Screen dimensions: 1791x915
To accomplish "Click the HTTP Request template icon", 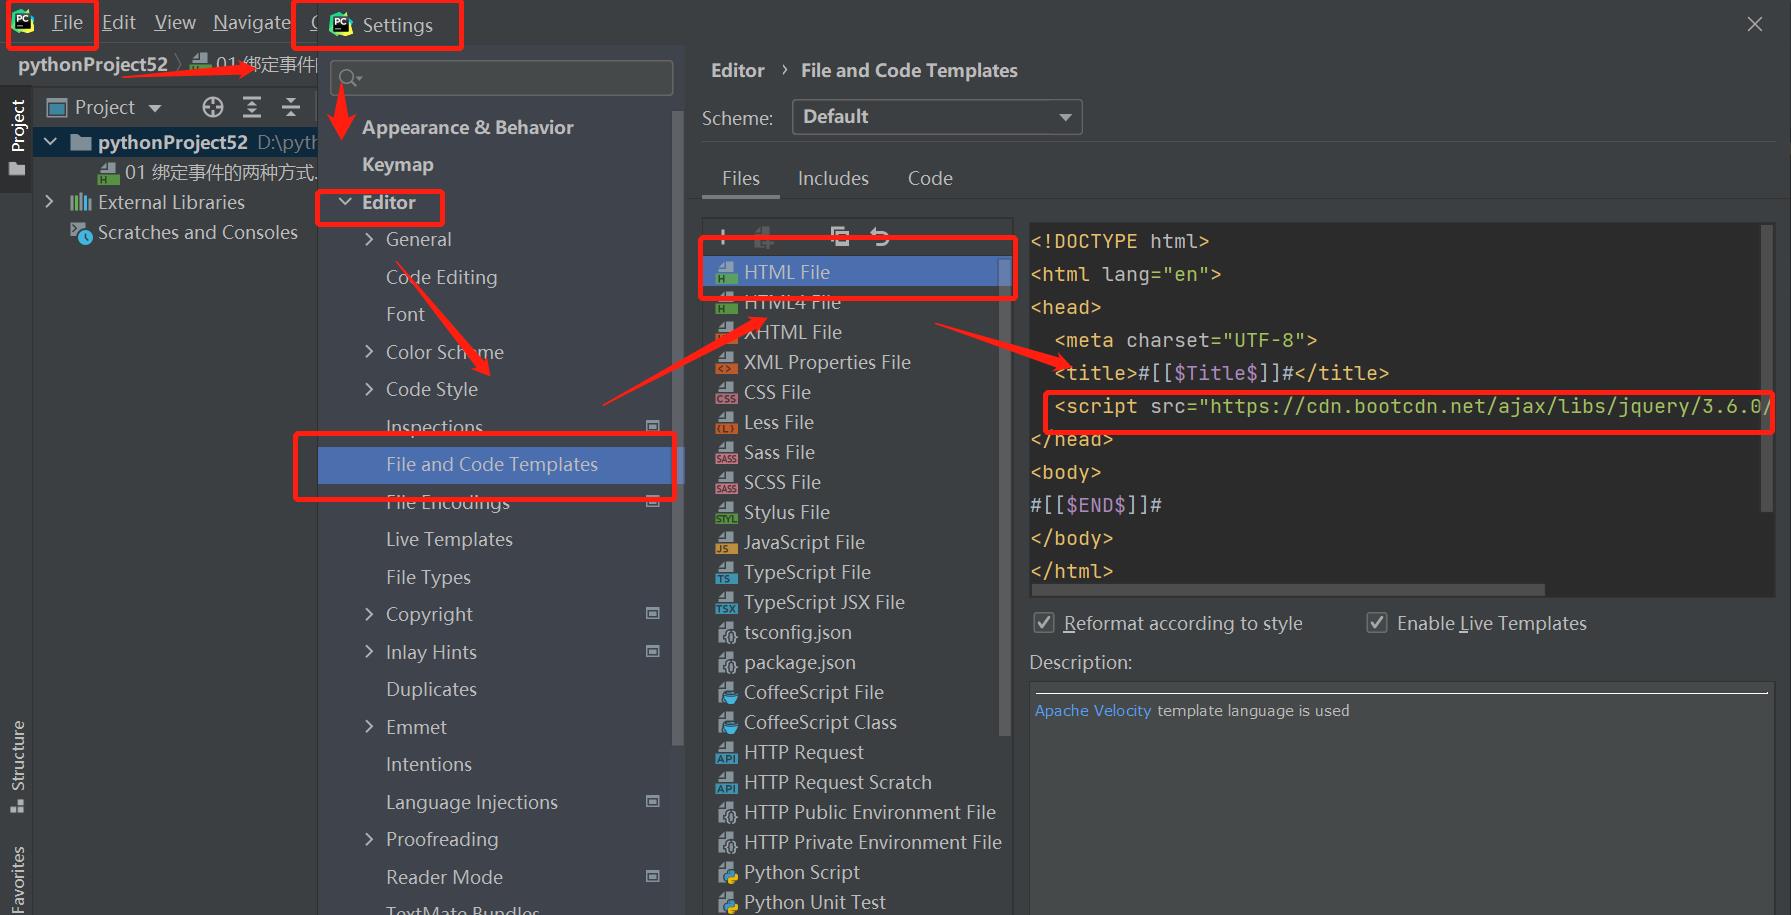I will click(x=727, y=753).
